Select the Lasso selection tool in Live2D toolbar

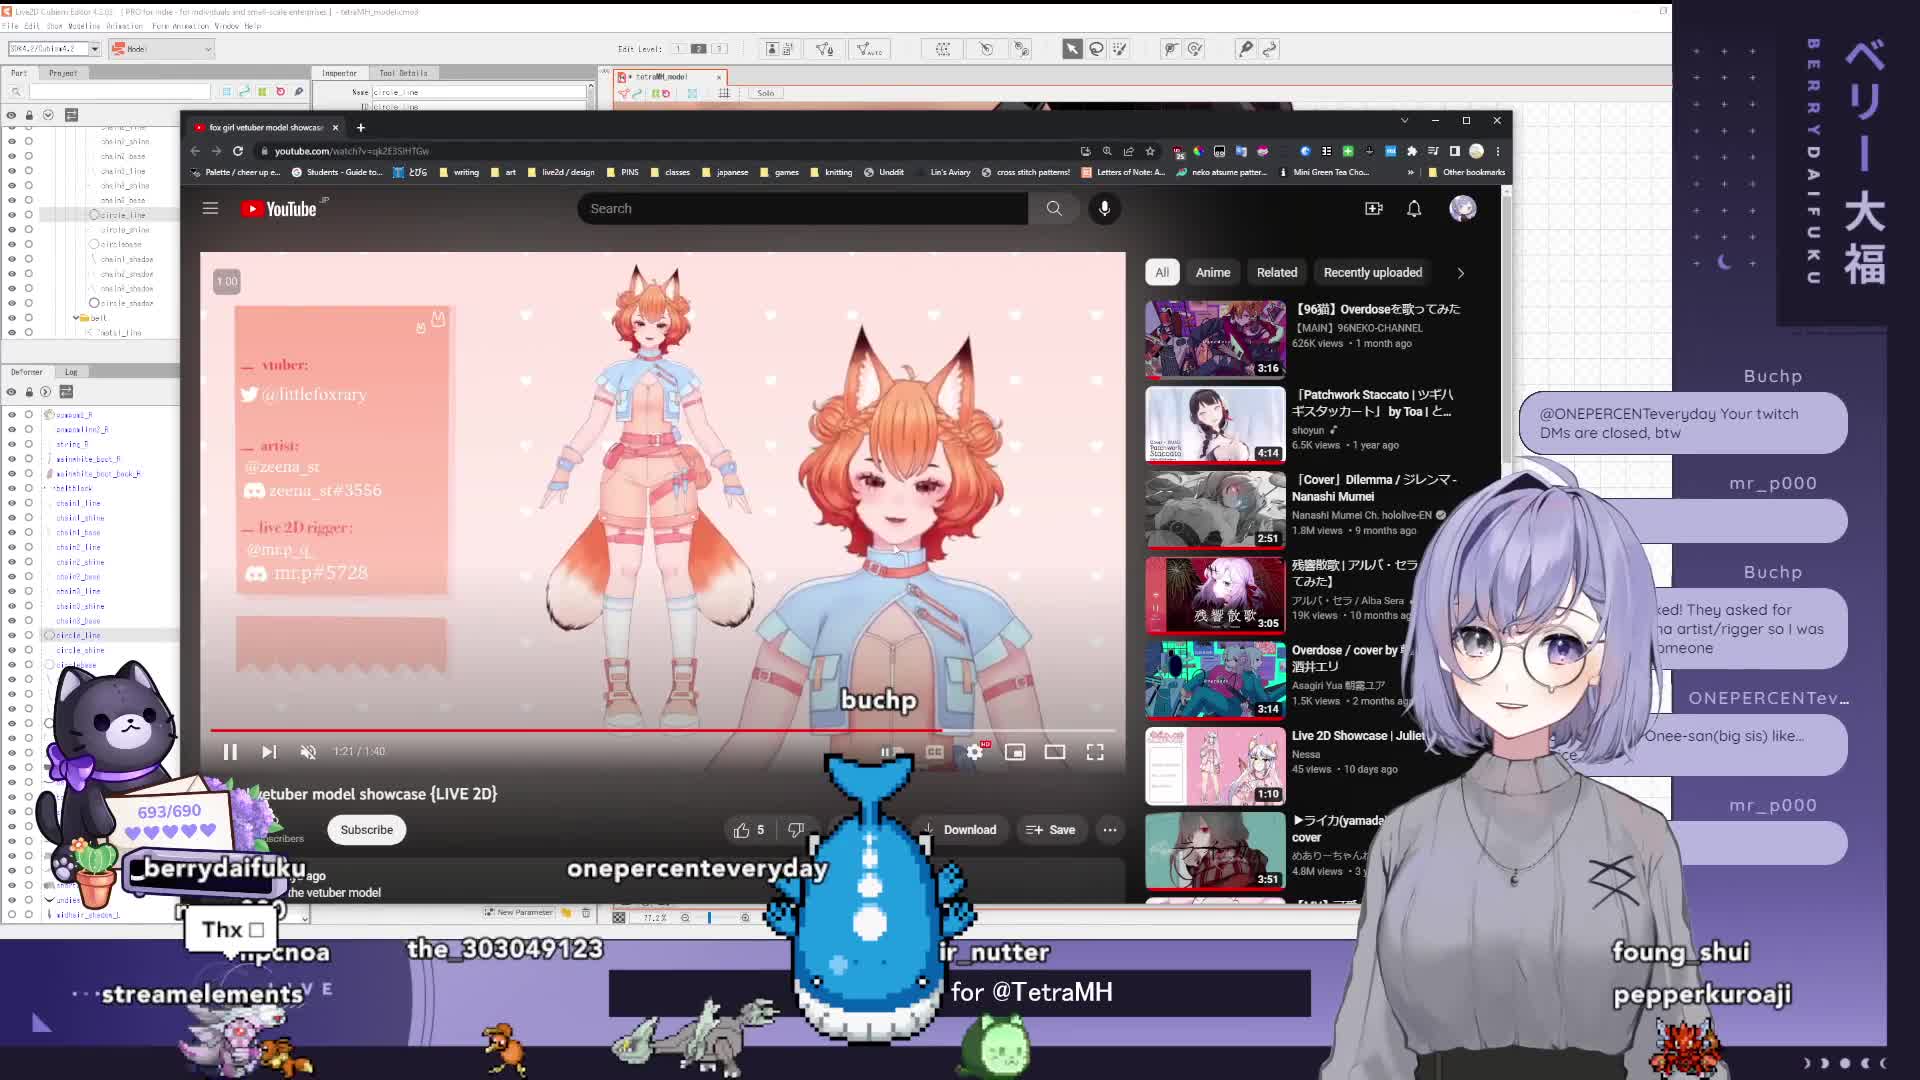point(1096,49)
